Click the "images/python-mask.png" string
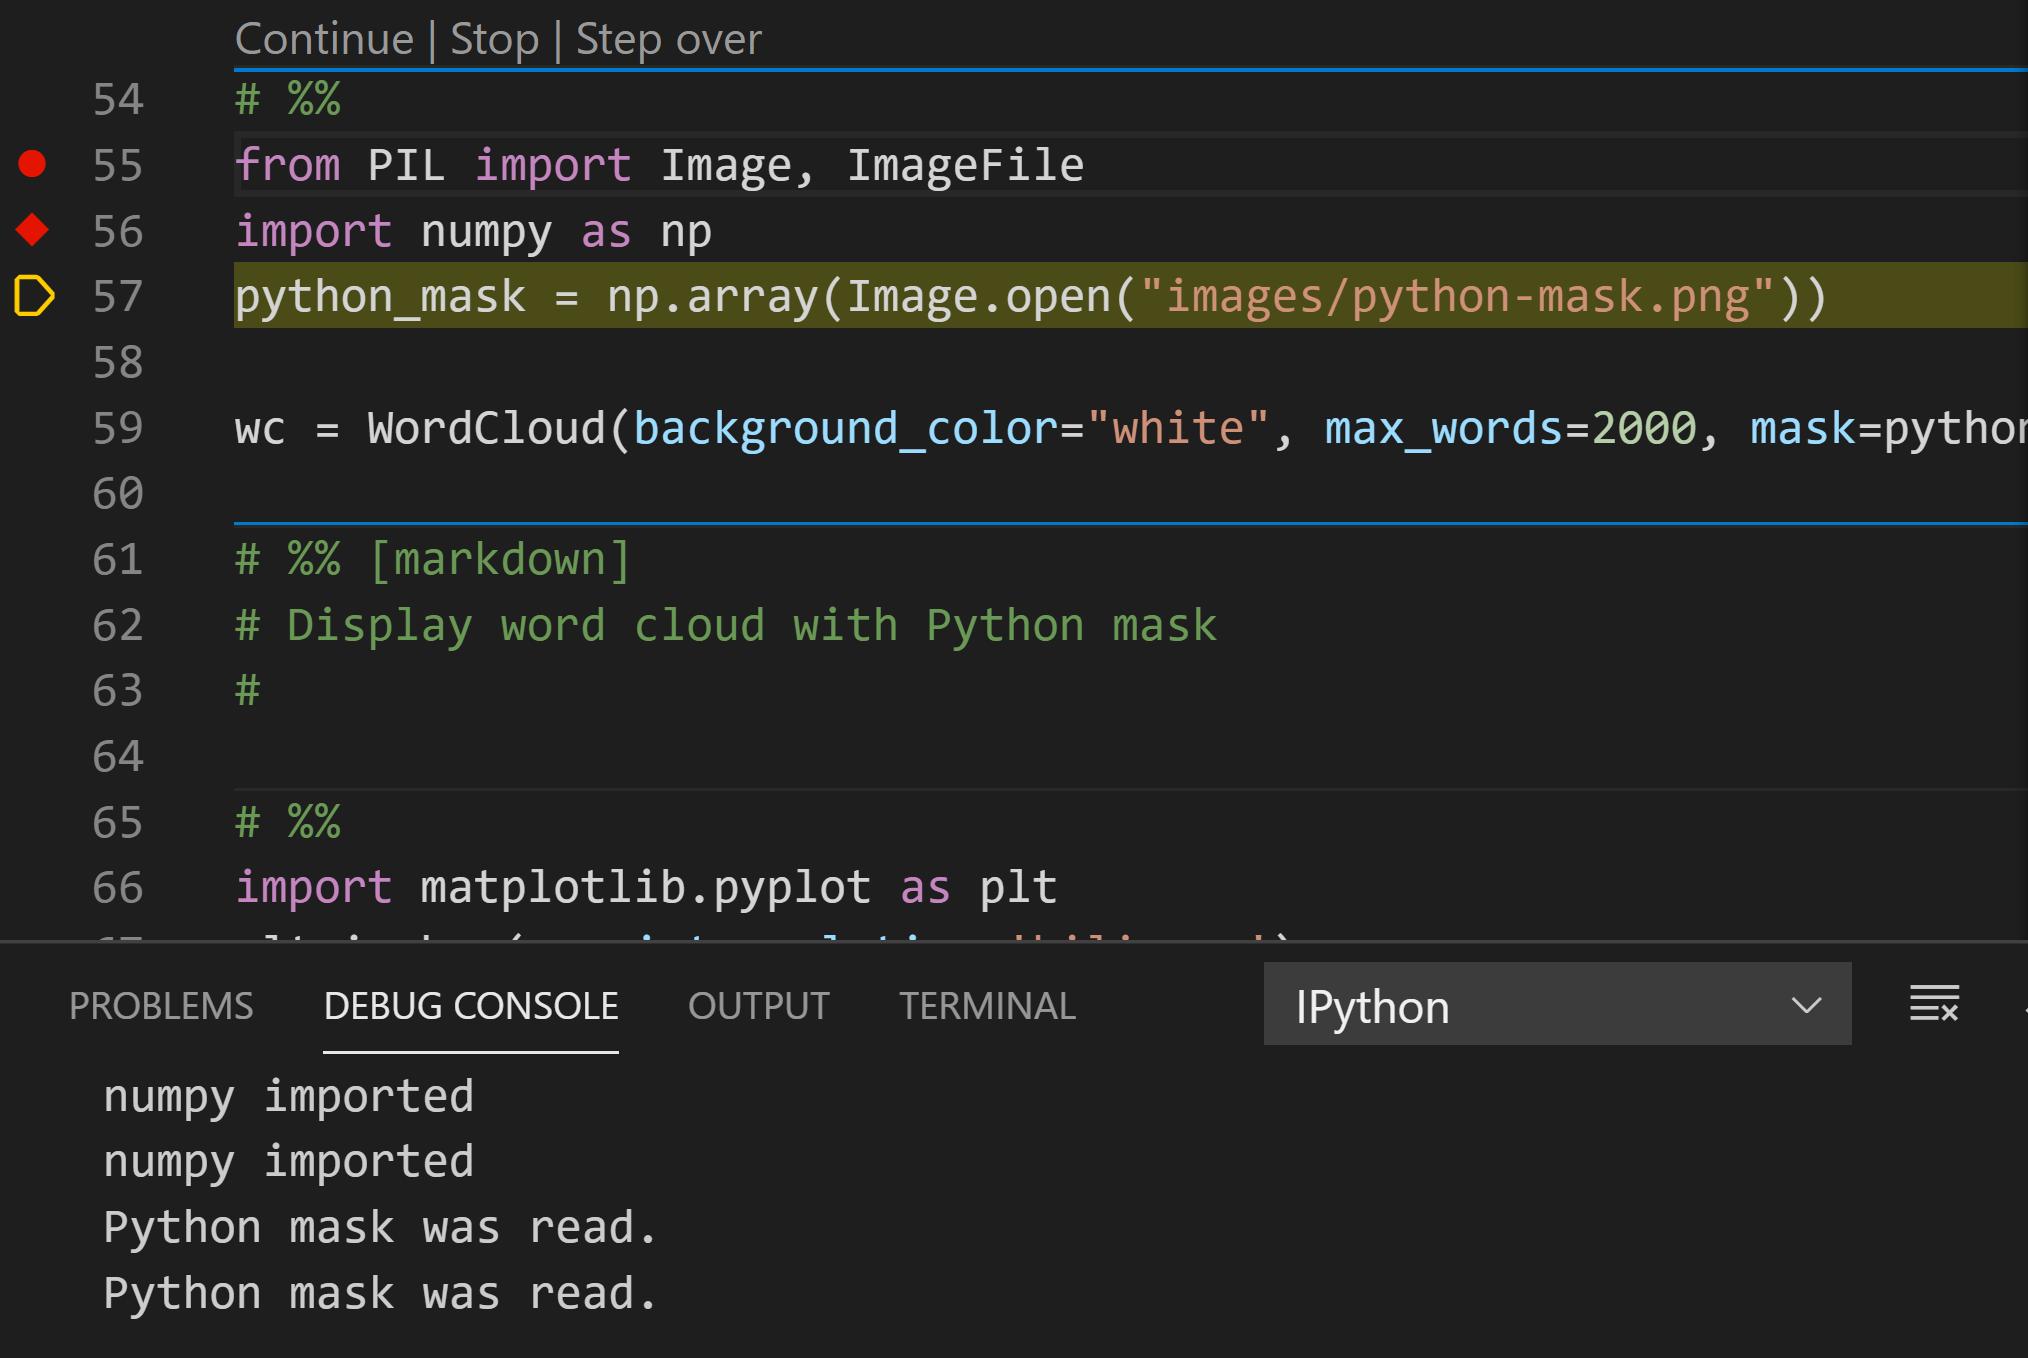 (1456, 297)
